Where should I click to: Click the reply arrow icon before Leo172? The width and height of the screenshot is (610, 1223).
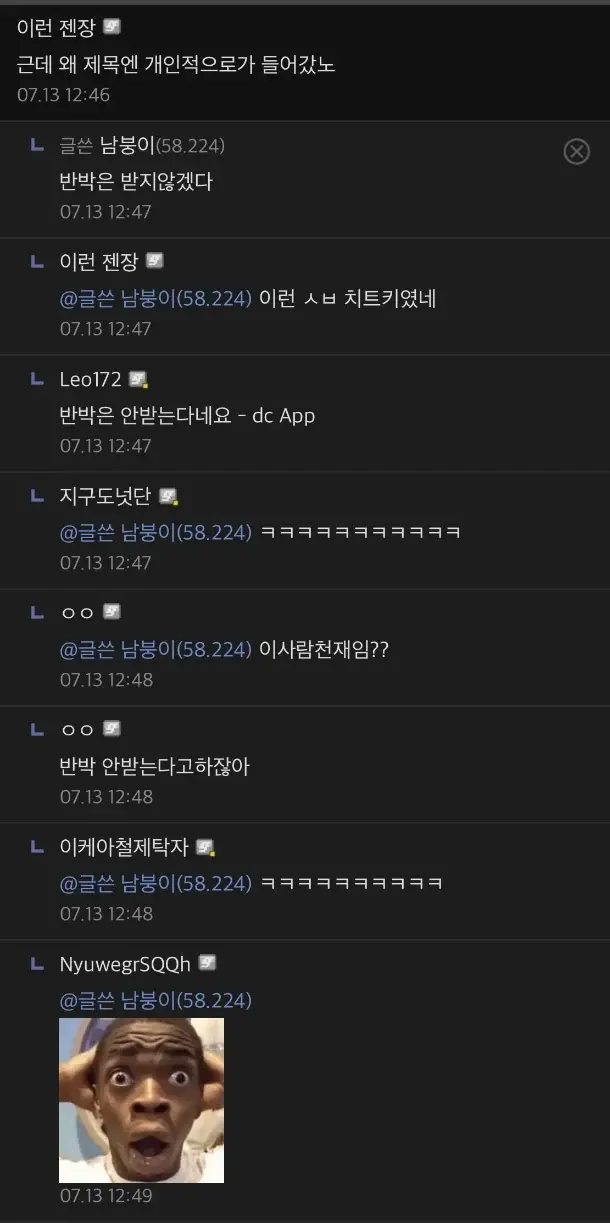click(37, 379)
